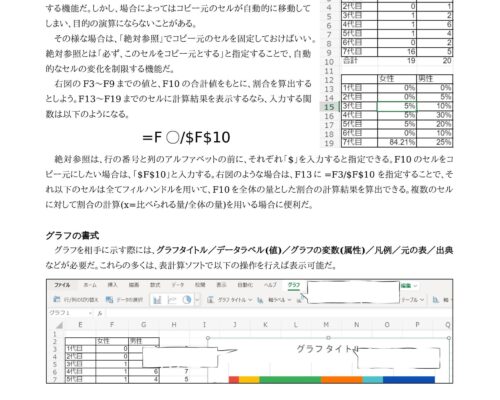Switch to the ヘルプ tab

point(270,285)
